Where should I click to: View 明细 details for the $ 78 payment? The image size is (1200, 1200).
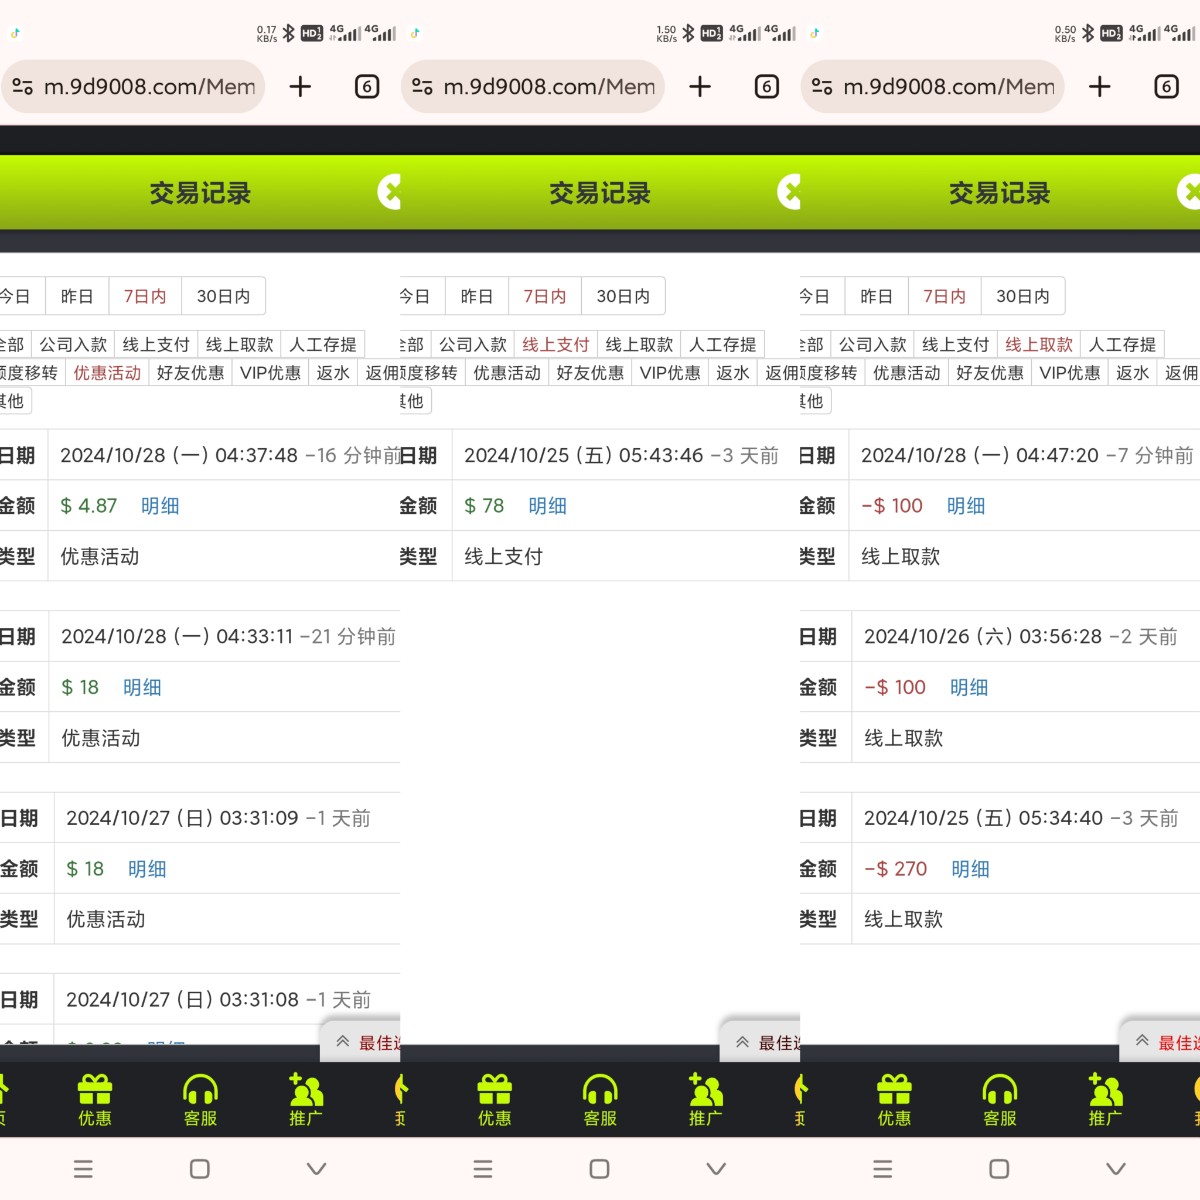point(547,506)
